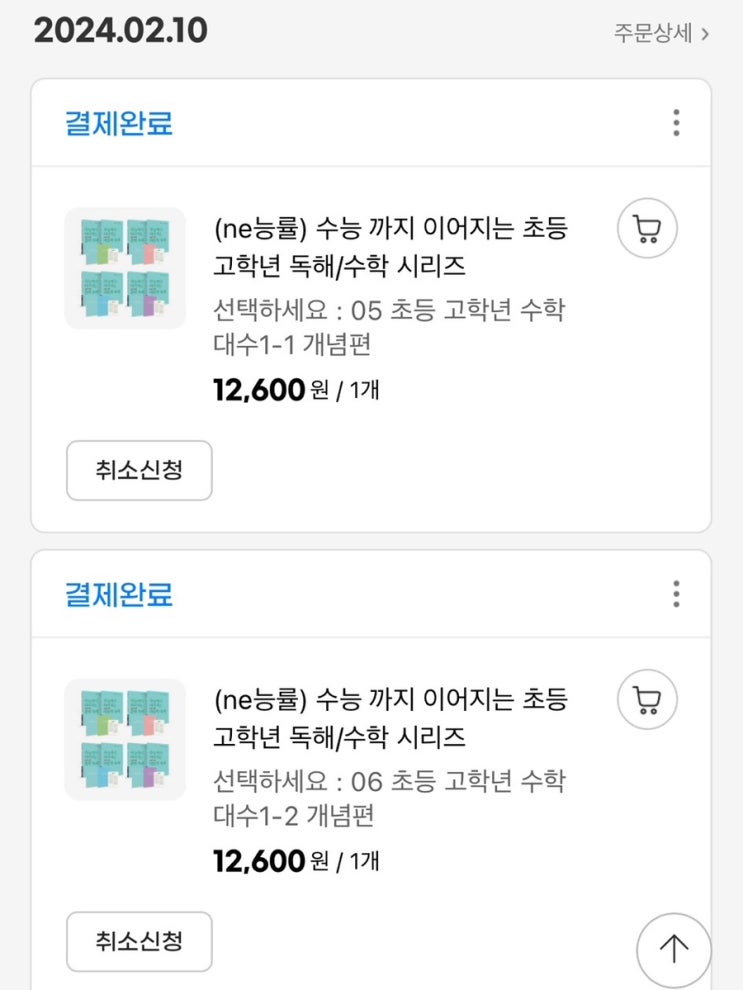The height and width of the screenshot is (990, 743).
Task: Open three-dot menu for 대수1-2 order
Action: click(676, 594)
